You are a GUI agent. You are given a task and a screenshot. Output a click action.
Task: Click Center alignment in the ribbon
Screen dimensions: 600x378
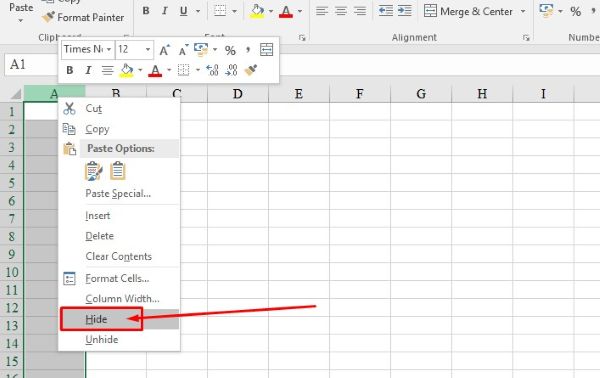[x=341, y=11]
